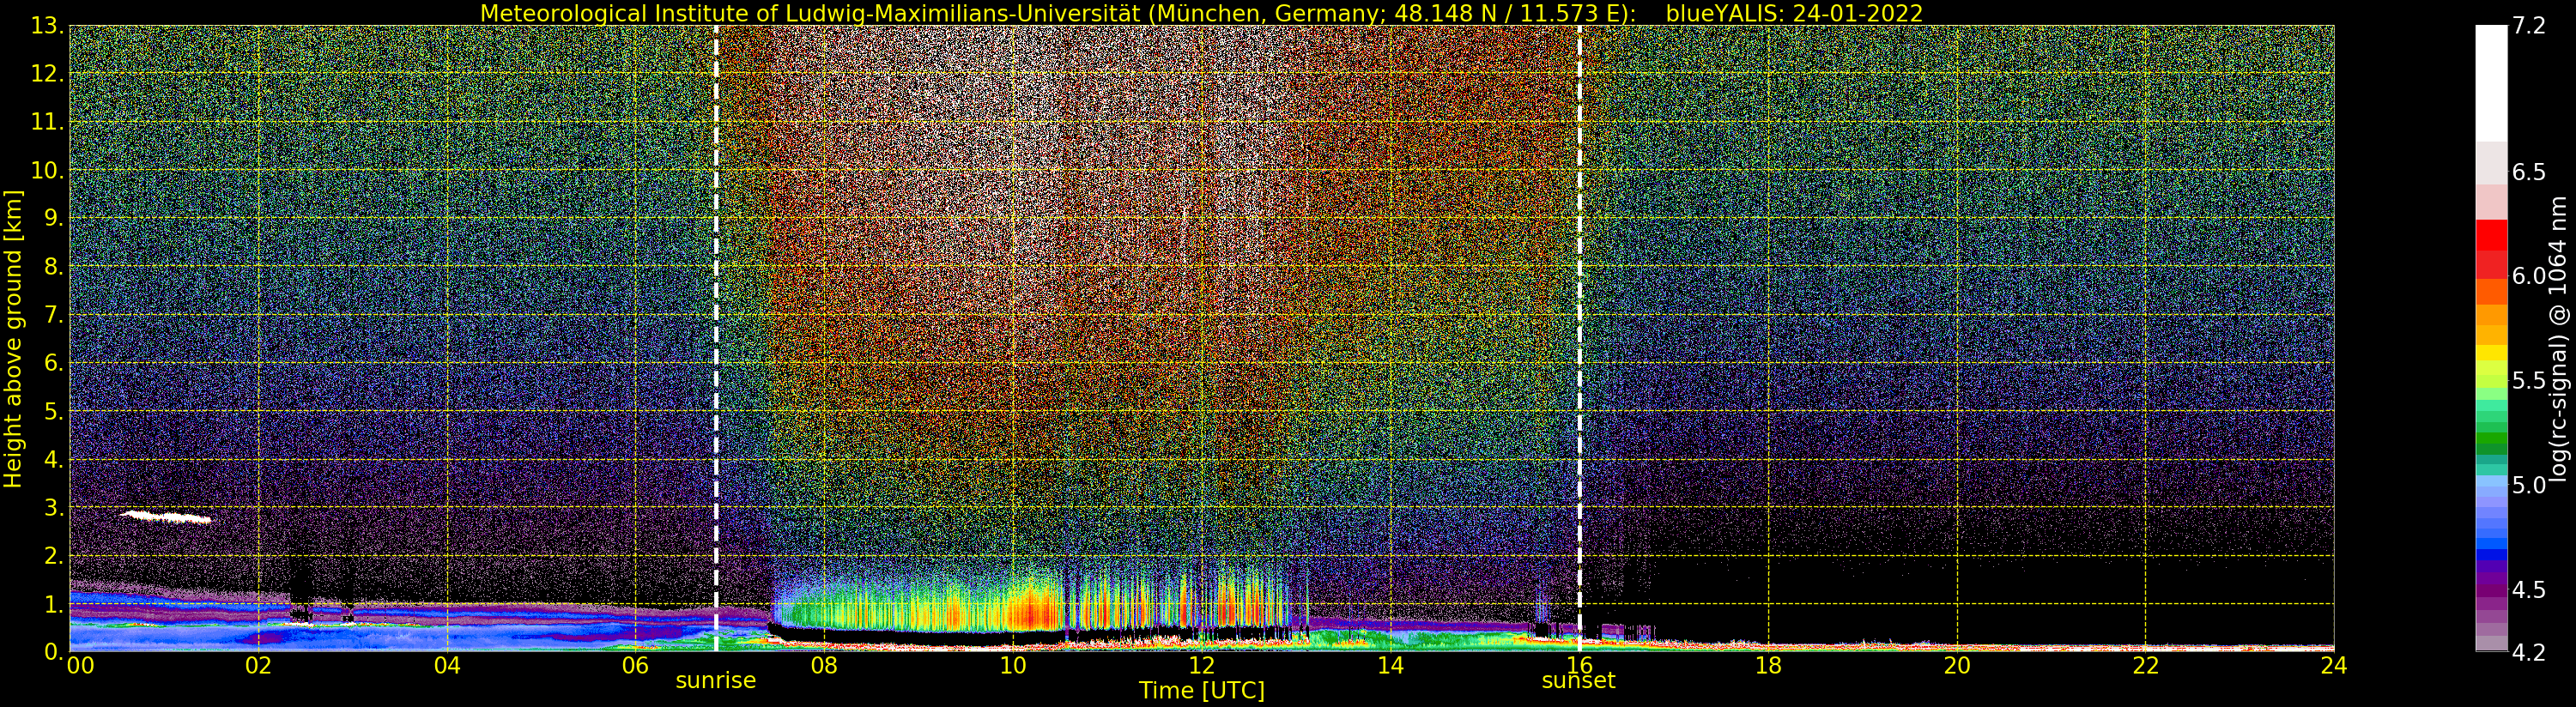Click the time tick label '08'
The height and width of the screenshot is (707, 2576).
click(x=824, y=666)
